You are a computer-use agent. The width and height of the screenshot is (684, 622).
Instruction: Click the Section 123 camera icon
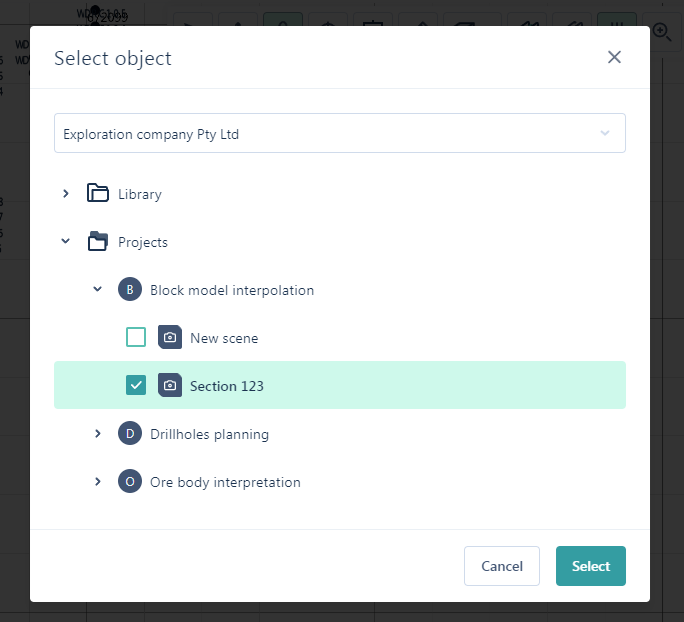point(170,386)
